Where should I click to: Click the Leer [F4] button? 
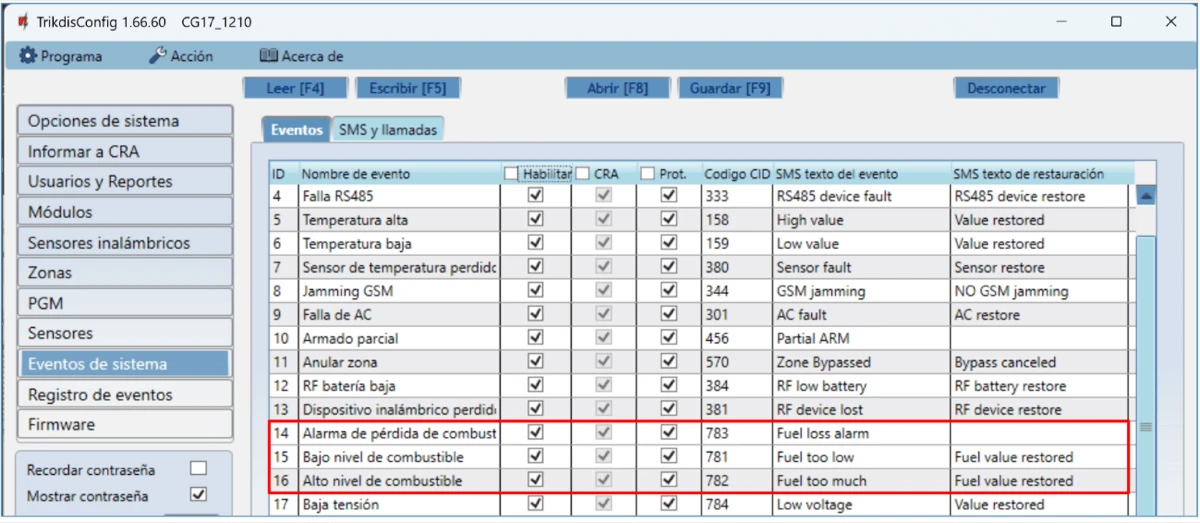[295, 88]
